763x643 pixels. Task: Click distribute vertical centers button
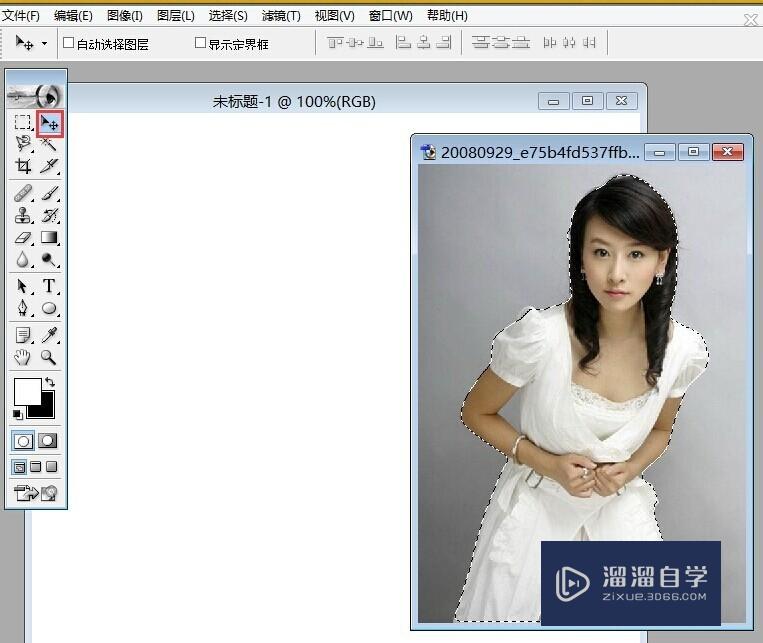(x=500, y=43)
